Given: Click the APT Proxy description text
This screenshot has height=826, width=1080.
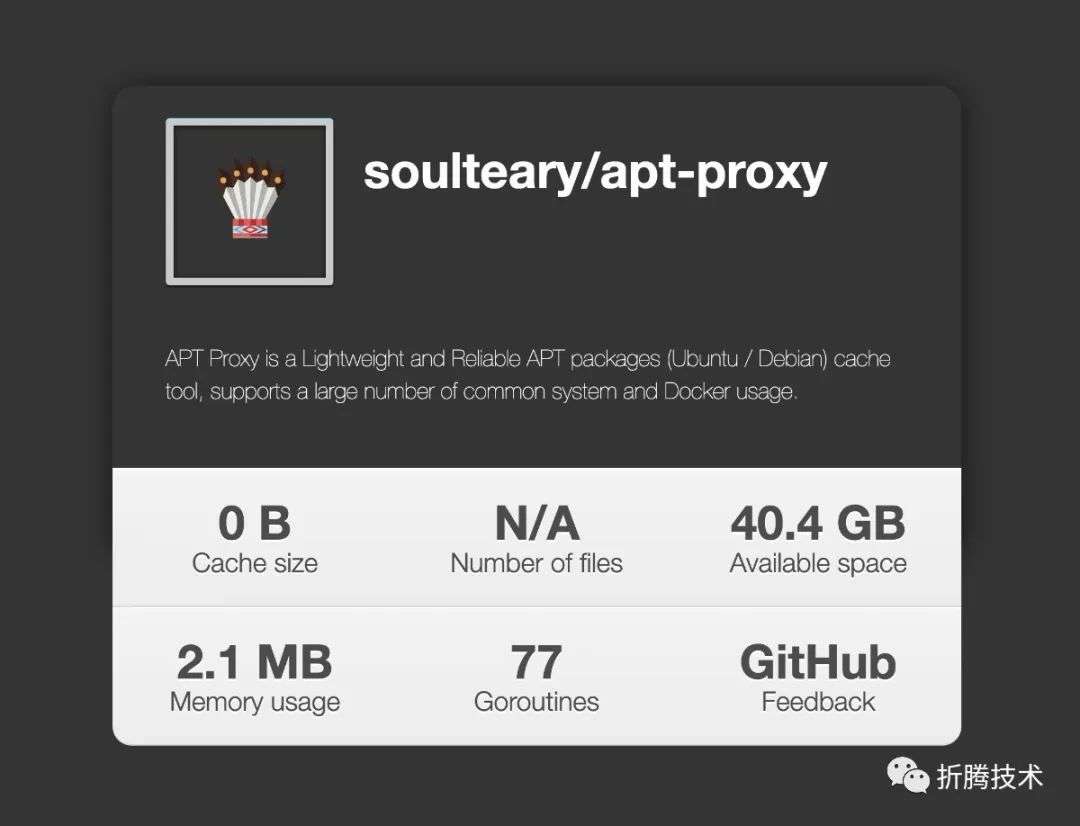Looking at the screenshot, I should 528,375.
